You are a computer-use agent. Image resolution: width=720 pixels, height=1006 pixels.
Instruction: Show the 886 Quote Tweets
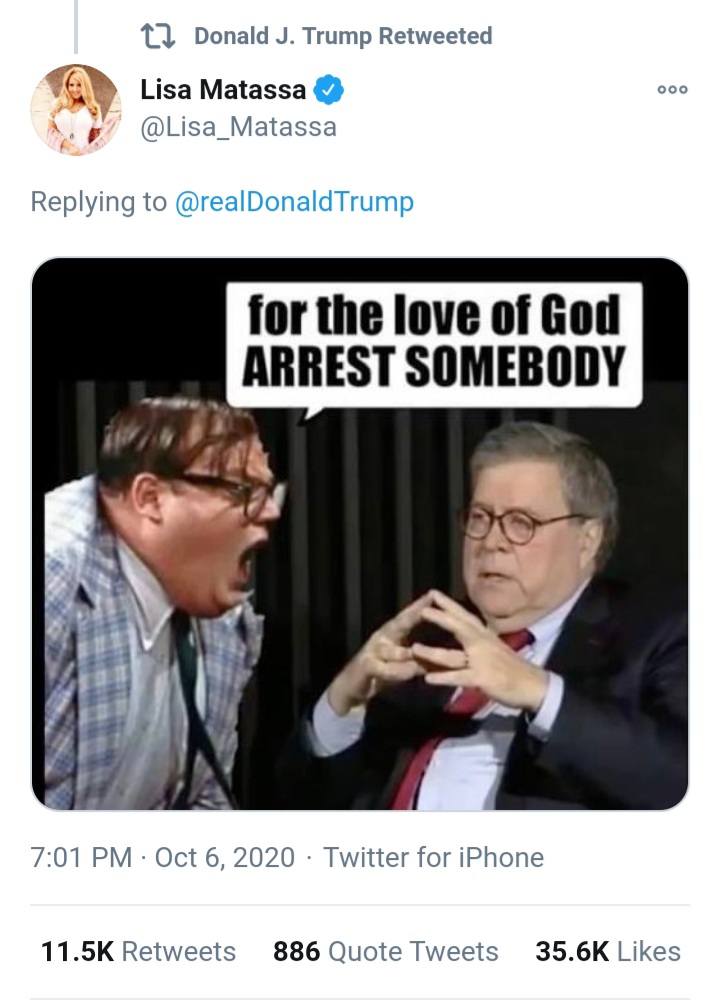click(386, 951)
